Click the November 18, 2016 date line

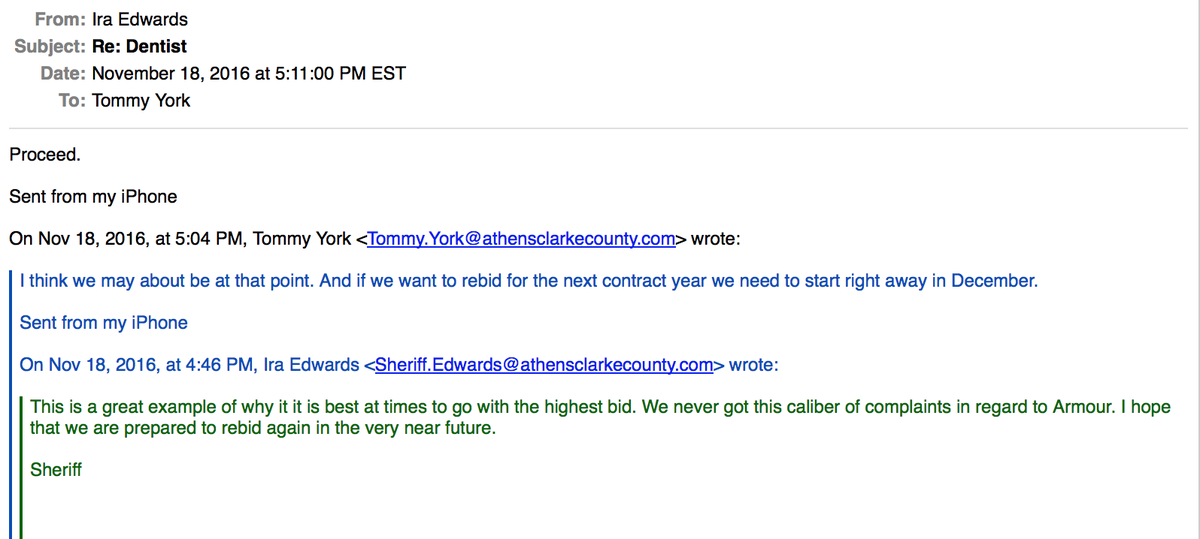249,73
